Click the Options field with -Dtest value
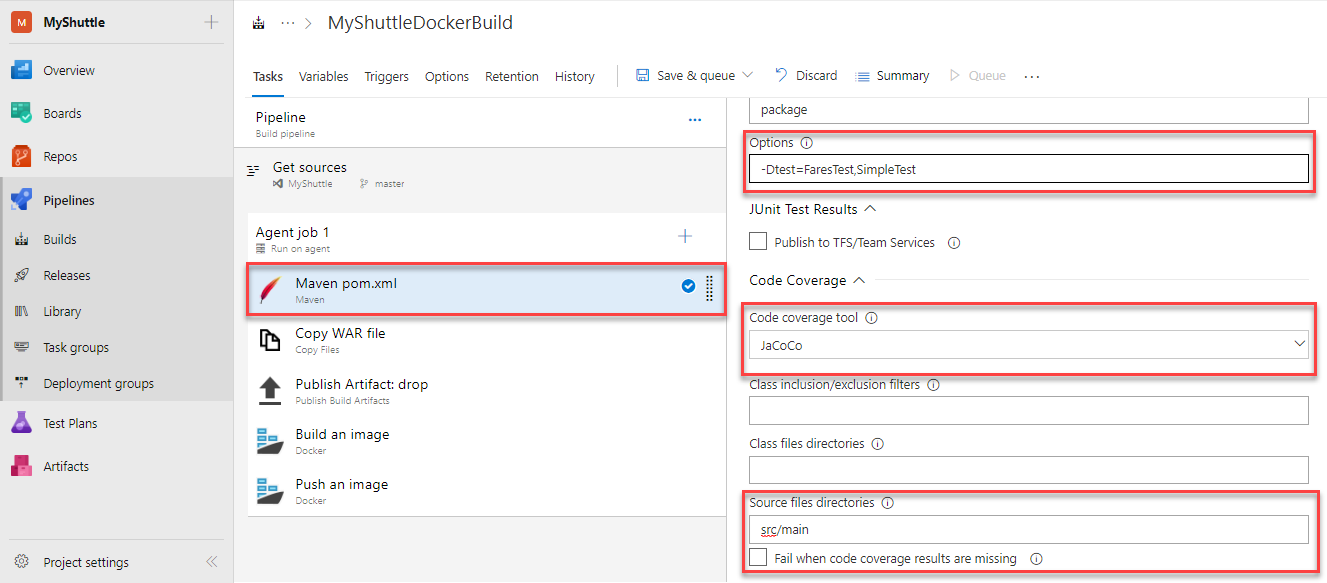This screenshot has width=1327, height=583. pyautogui.click(x=1029, y=170)
